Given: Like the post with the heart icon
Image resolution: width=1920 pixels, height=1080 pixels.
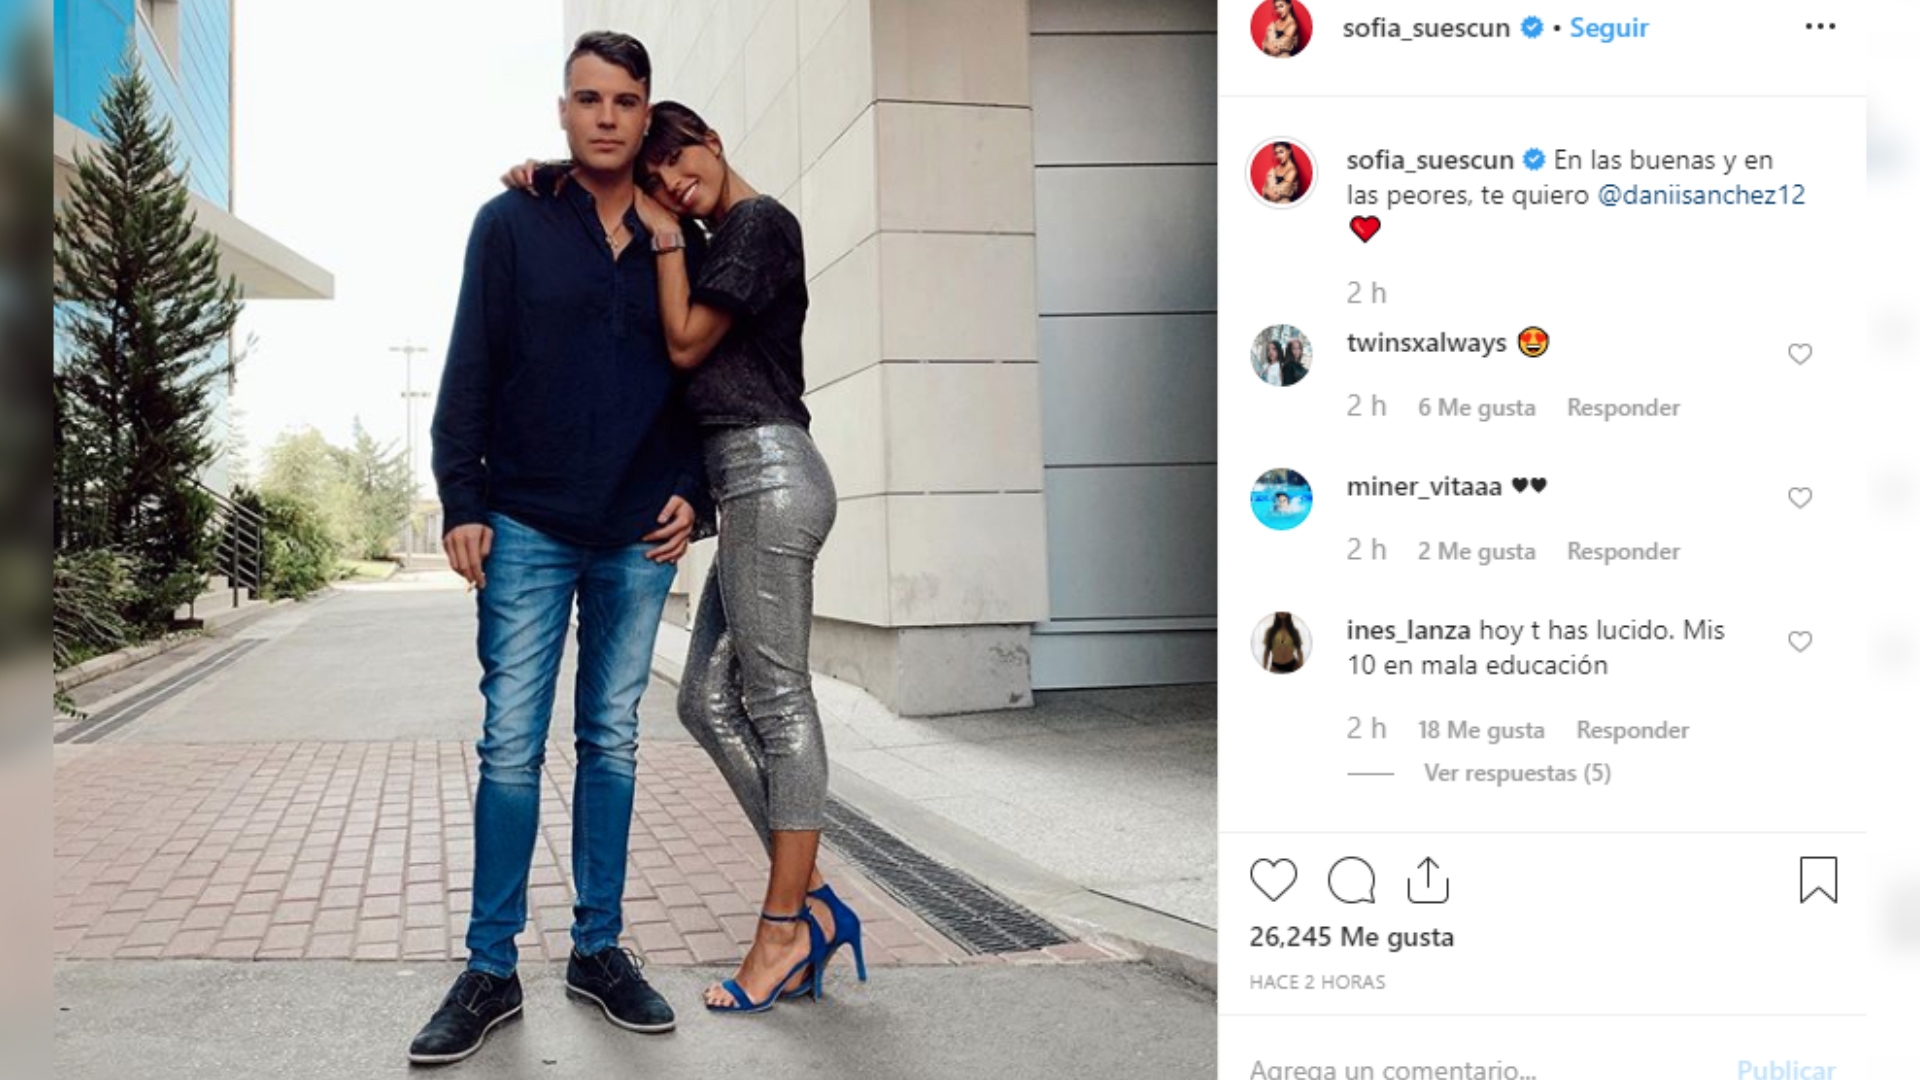Looking at the screenshot, I should 1273,880.
